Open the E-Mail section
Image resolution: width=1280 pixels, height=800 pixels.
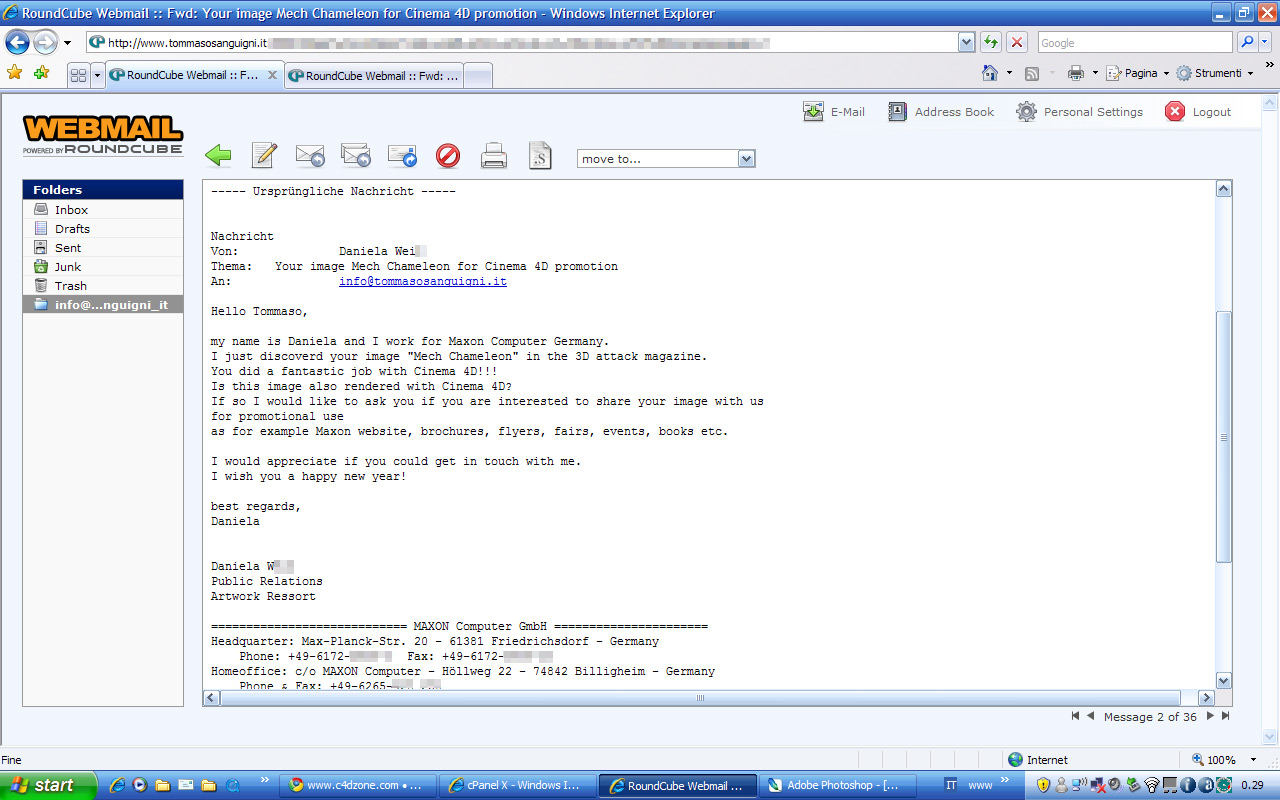[x=834, y=112]
